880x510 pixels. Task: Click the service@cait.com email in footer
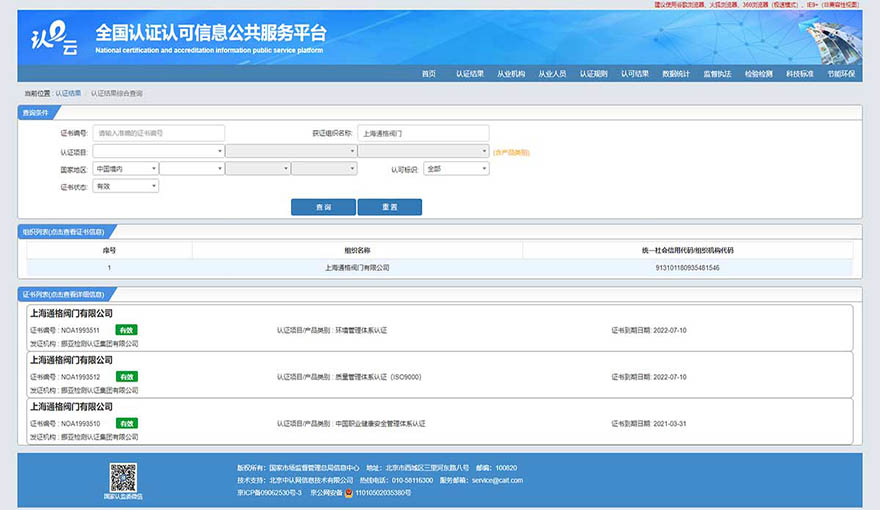tap(497, 480)
